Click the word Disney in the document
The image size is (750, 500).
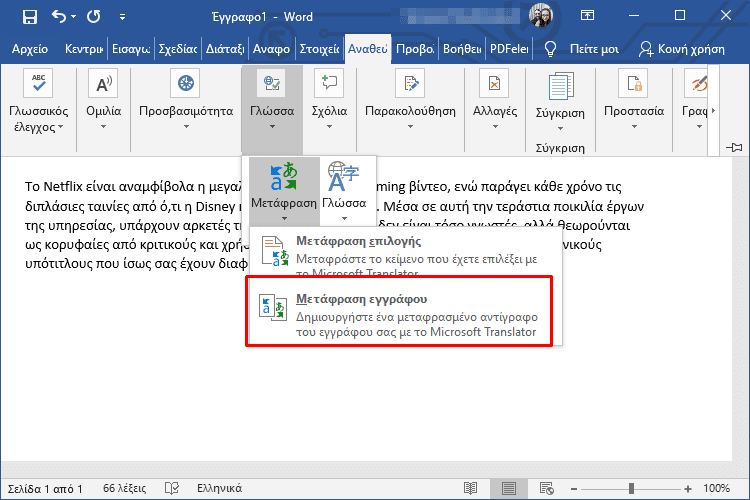[x=215, y=206]
